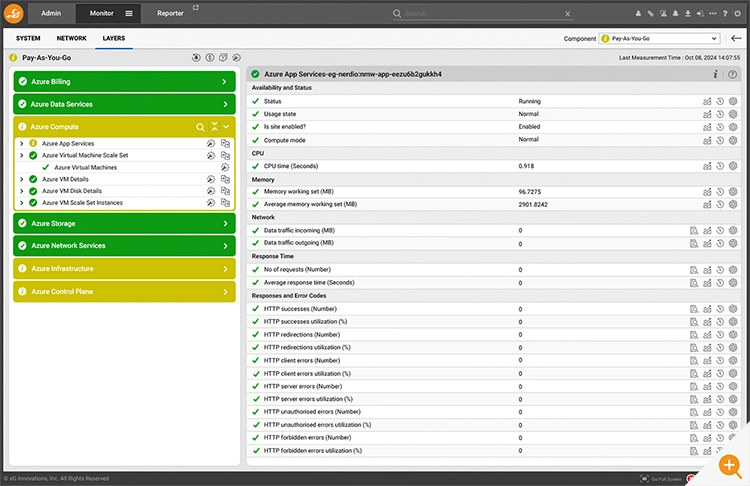
Task: Switch to the NETWORK tab
Action: point(71,38)
